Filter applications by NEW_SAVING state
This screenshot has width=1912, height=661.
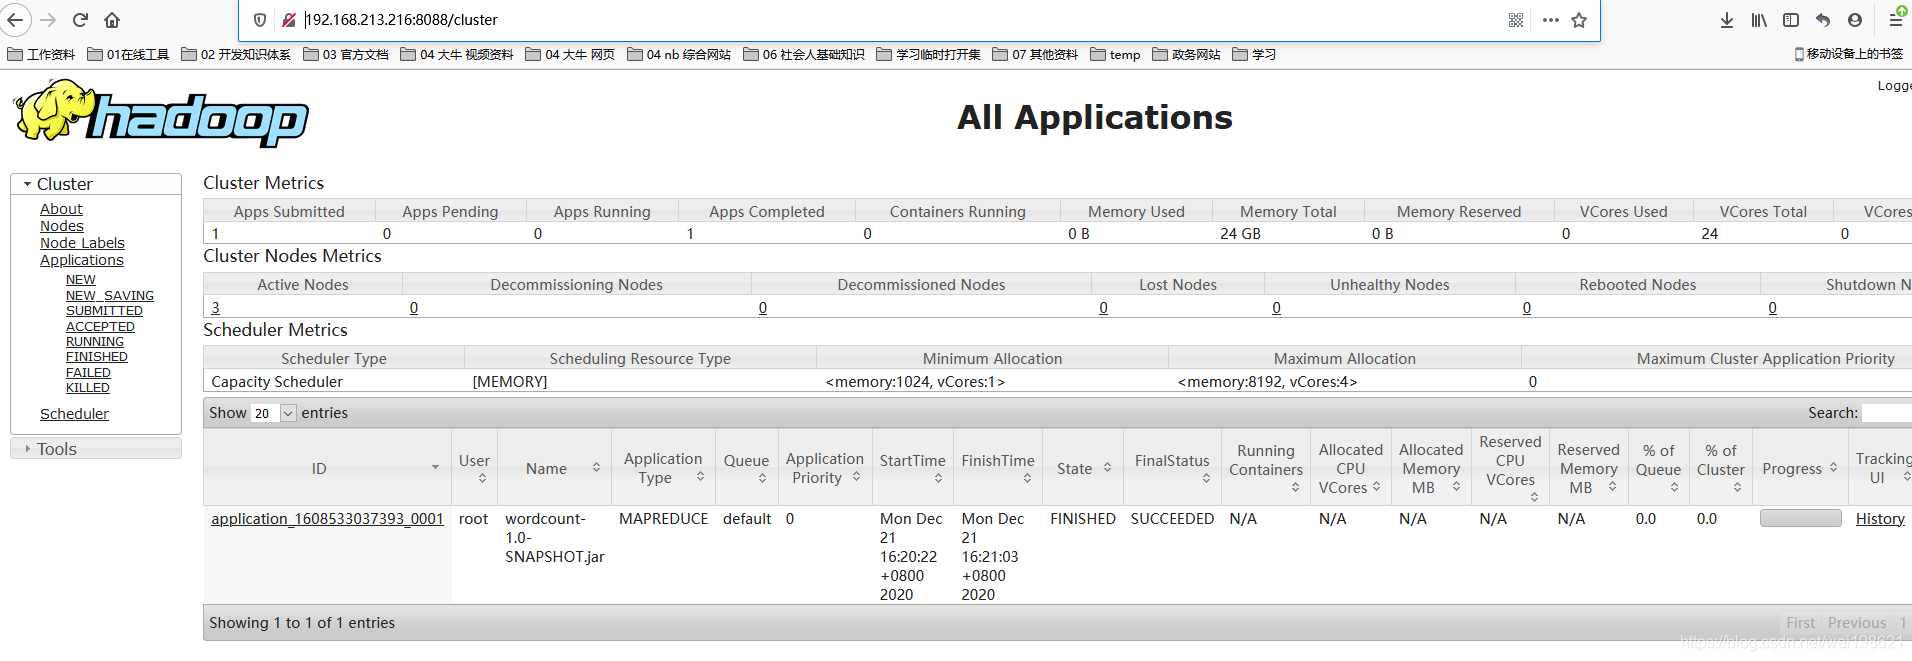[110, 296]
